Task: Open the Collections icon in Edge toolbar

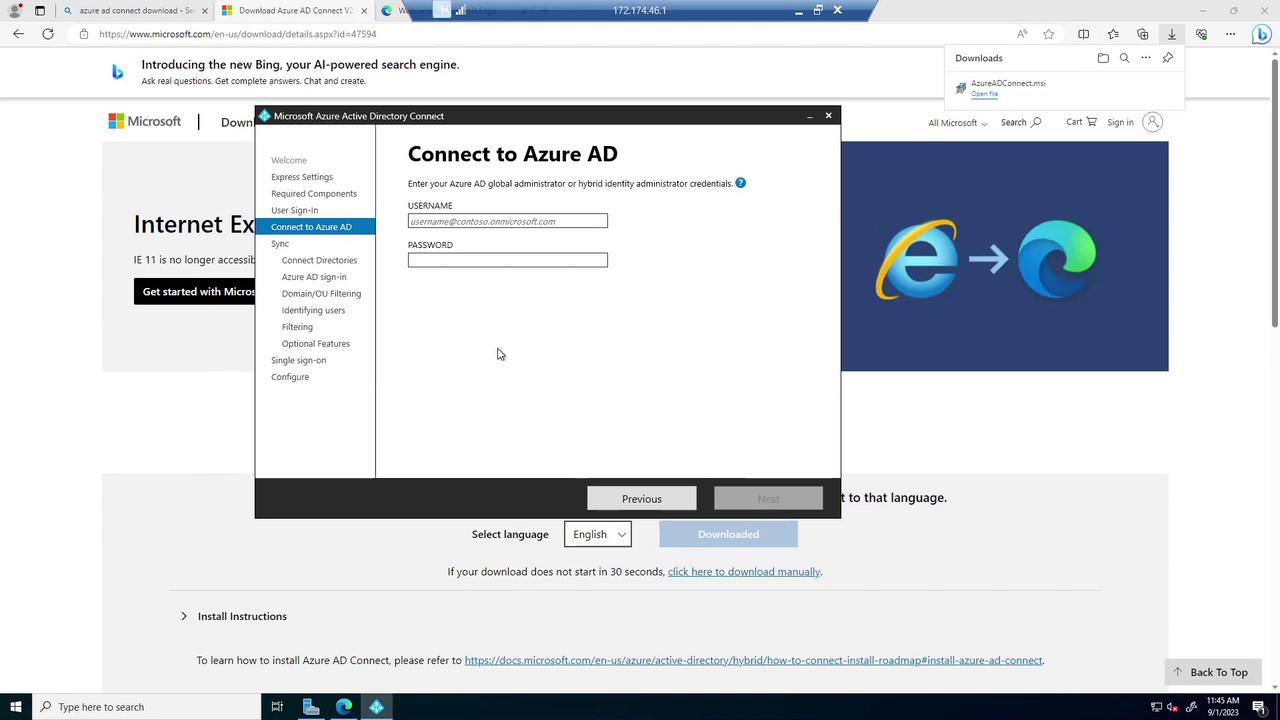Action: (x=1142, y=34)
